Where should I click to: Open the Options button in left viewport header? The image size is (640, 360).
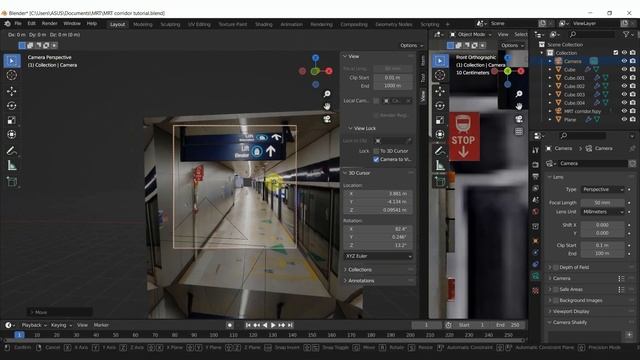(411, 45)
